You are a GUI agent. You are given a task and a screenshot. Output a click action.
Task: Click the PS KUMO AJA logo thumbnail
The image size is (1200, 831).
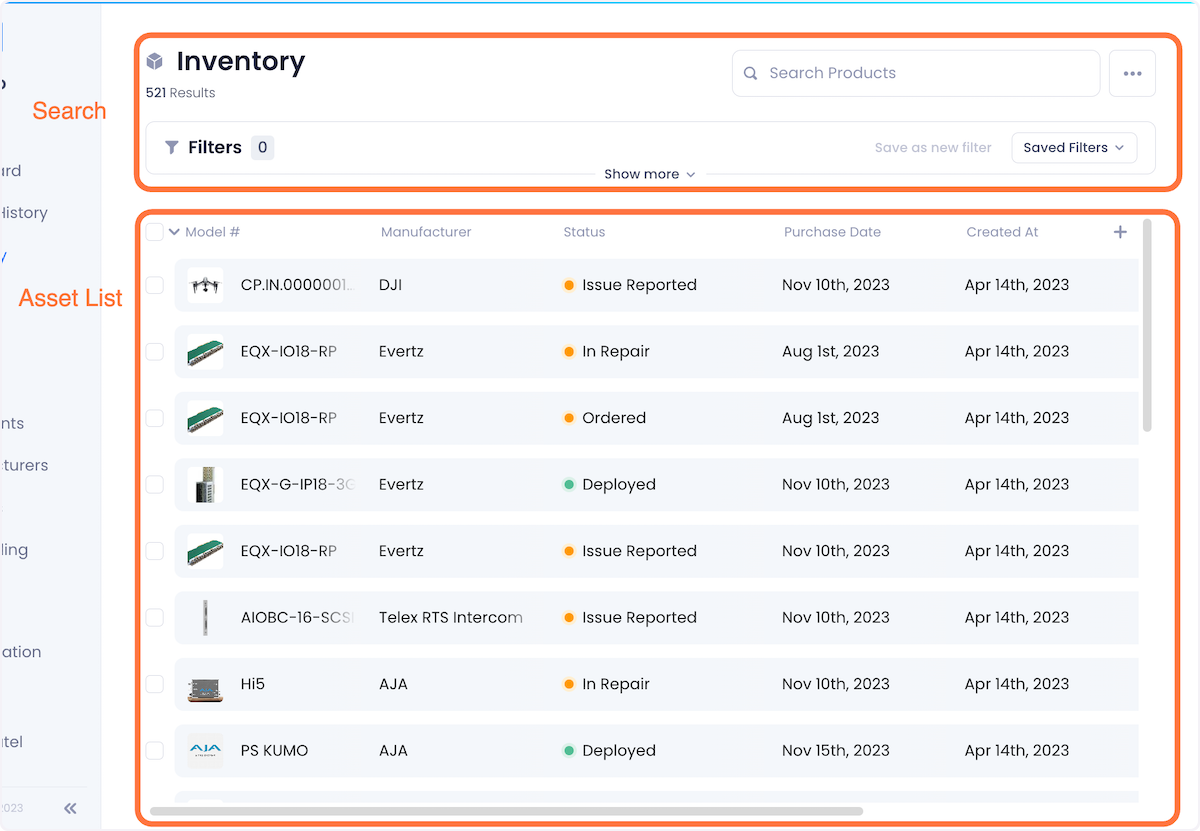point(205,751)
